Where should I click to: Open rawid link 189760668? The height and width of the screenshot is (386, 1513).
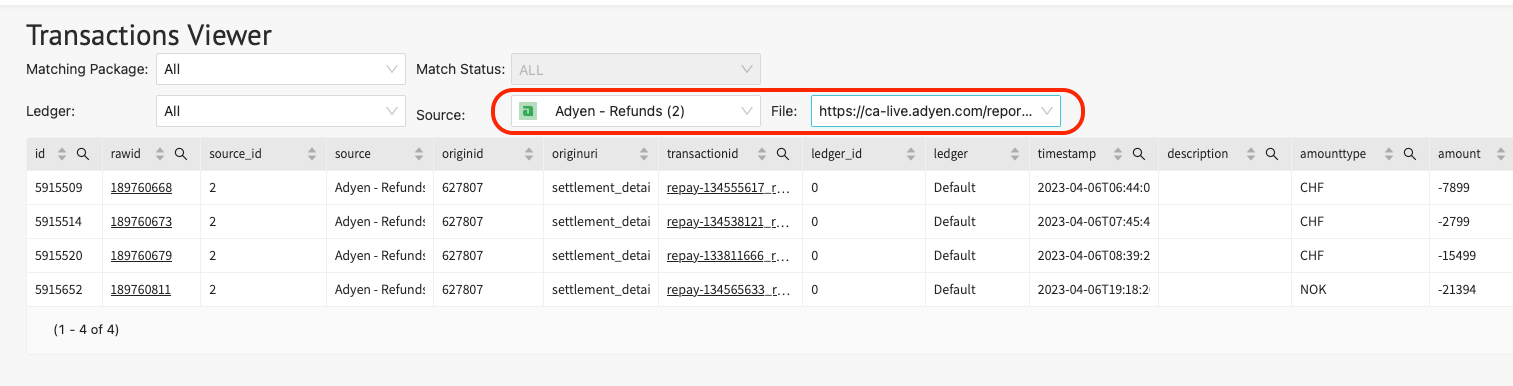(141, 187)
